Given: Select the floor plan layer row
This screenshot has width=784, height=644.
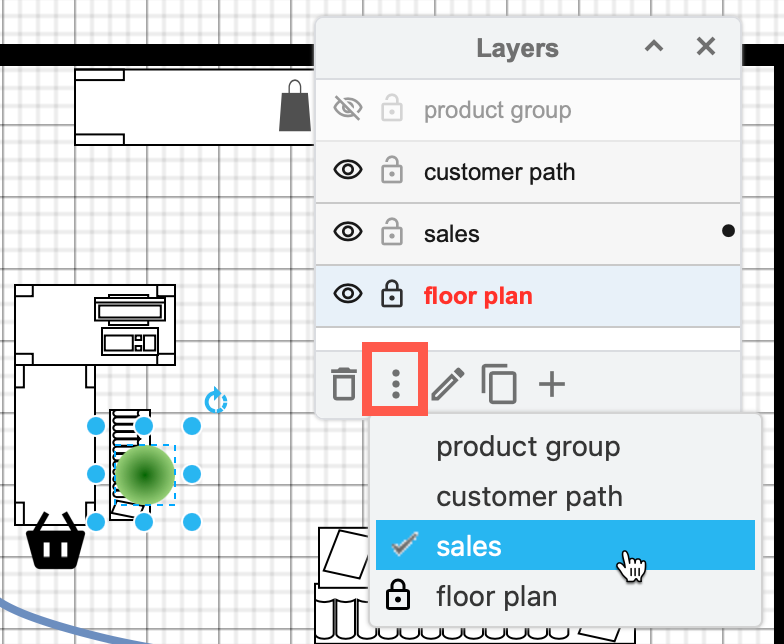Looking at the screenshot, I should [x=528, y=296].
